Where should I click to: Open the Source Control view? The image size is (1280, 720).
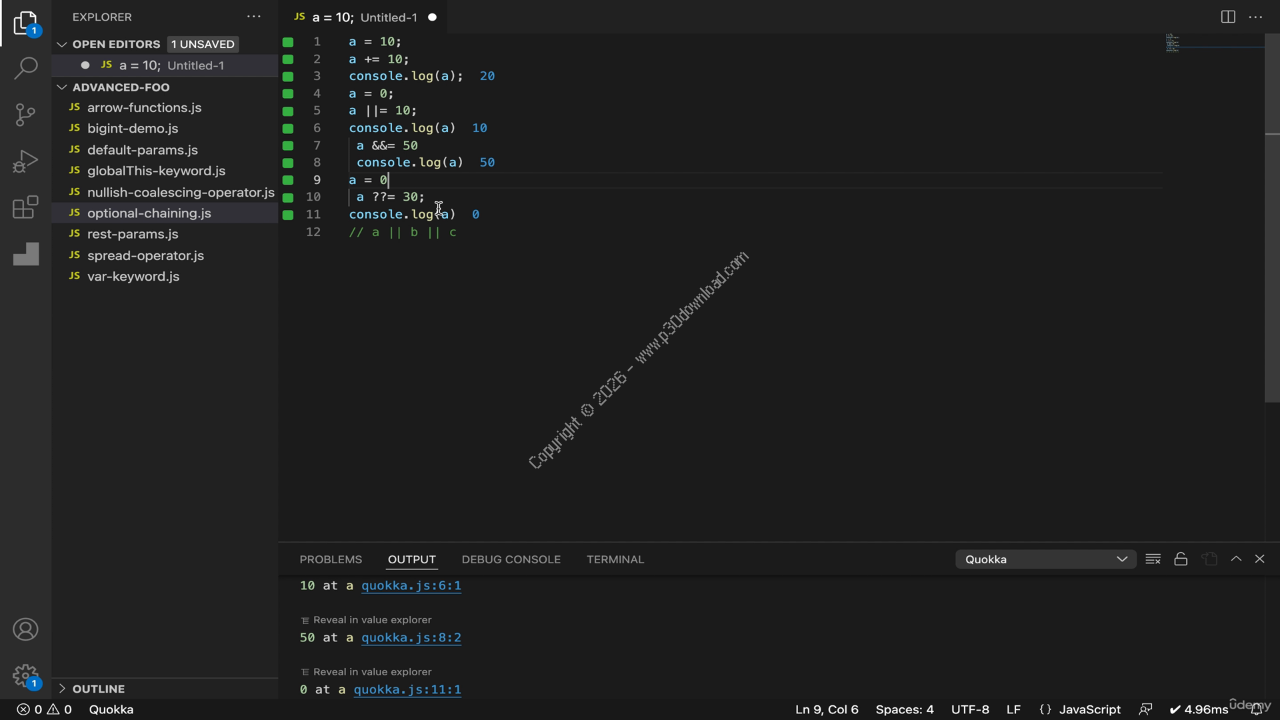tap(26, 115)
